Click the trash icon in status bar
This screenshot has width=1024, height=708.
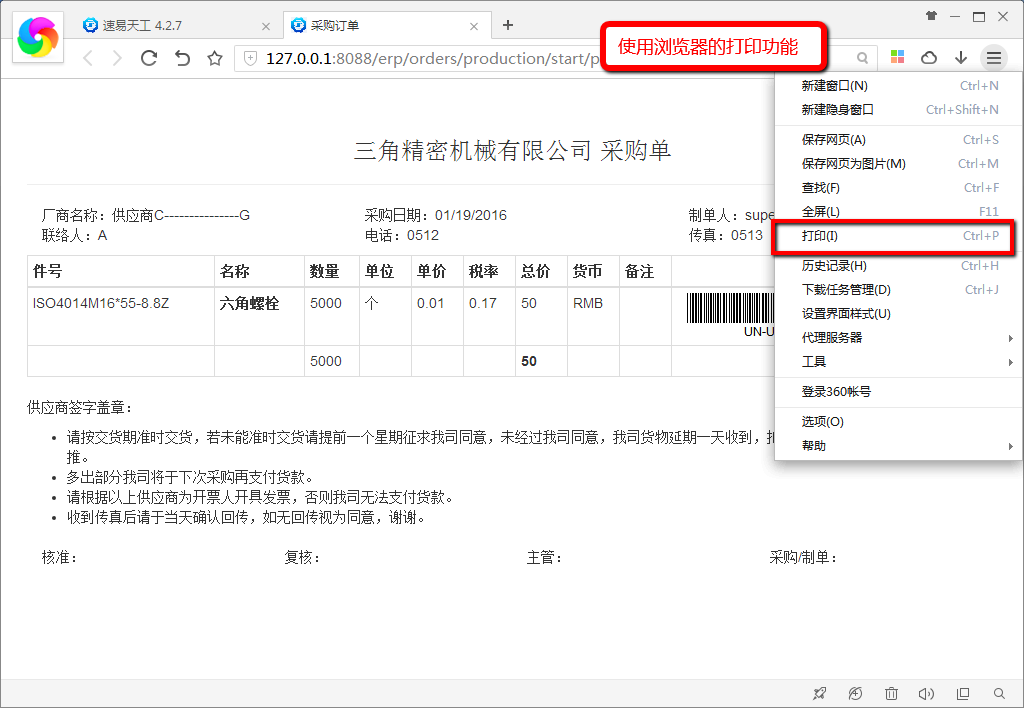(x=891, y=693)
